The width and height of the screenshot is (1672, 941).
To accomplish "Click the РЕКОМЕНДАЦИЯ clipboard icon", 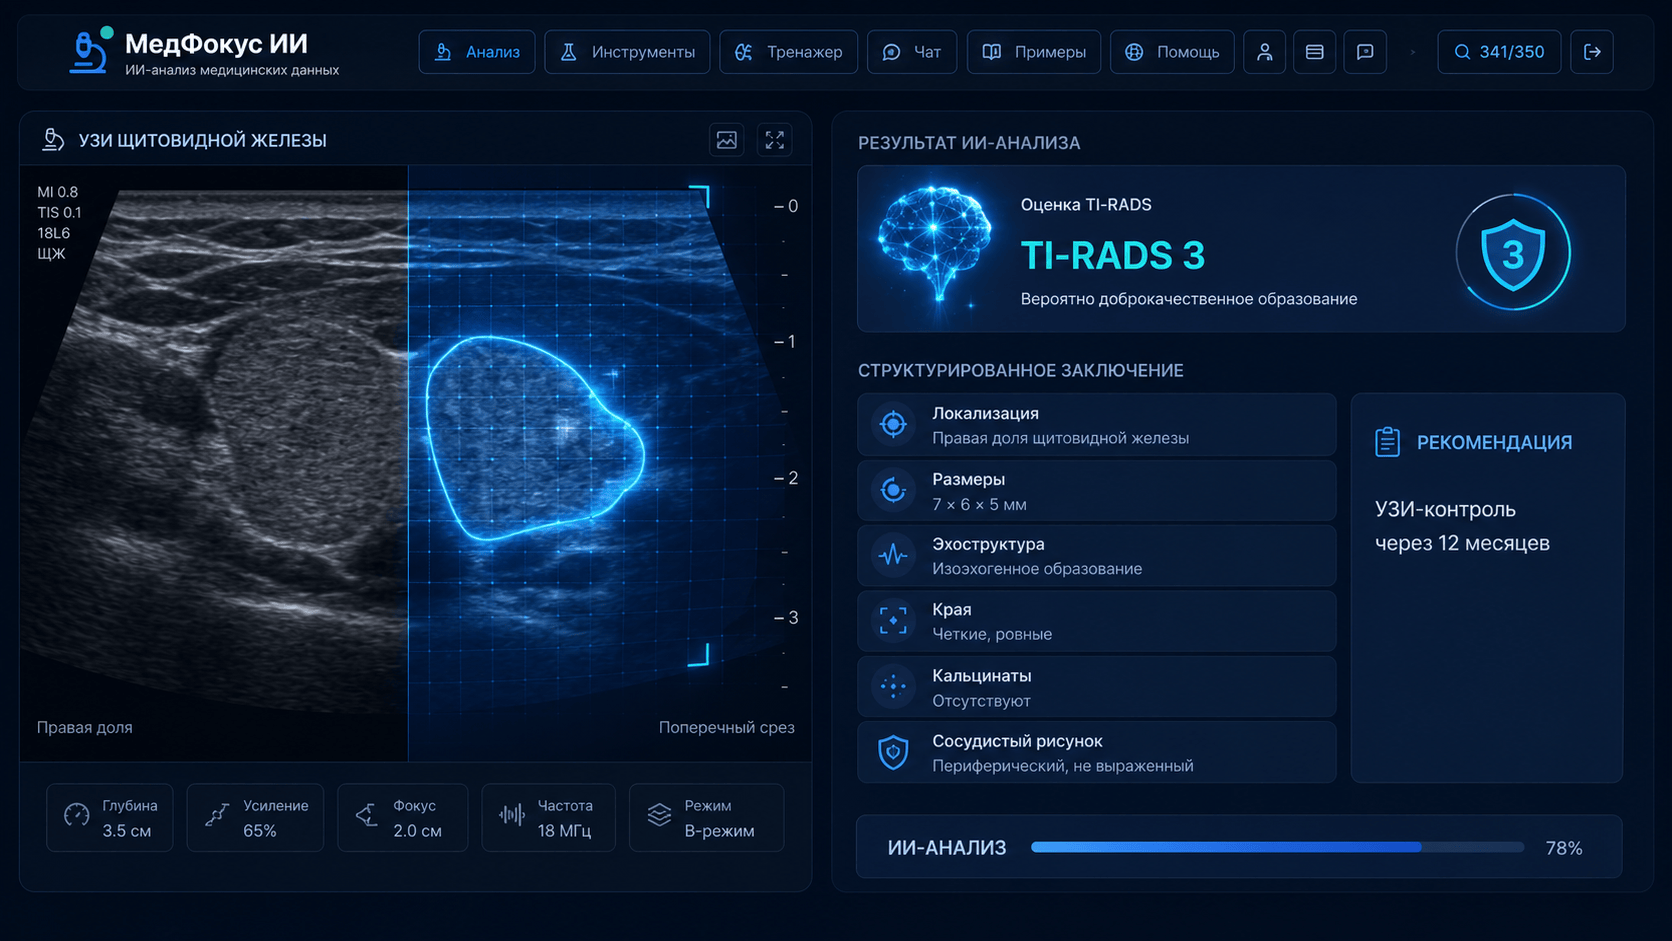I will (1387, 441).
